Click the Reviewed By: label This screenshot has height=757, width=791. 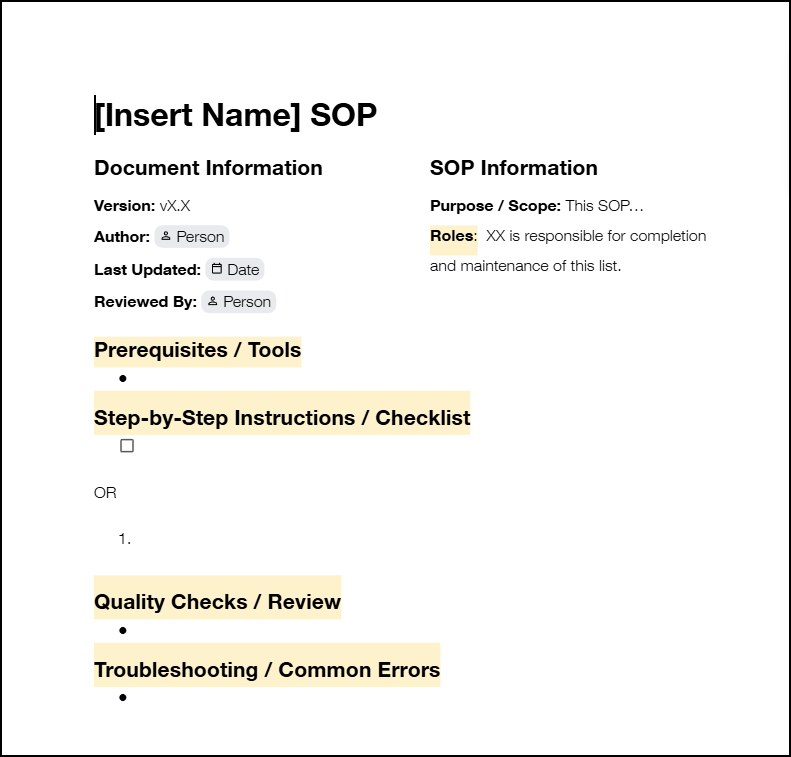click(x=145, y=302)
